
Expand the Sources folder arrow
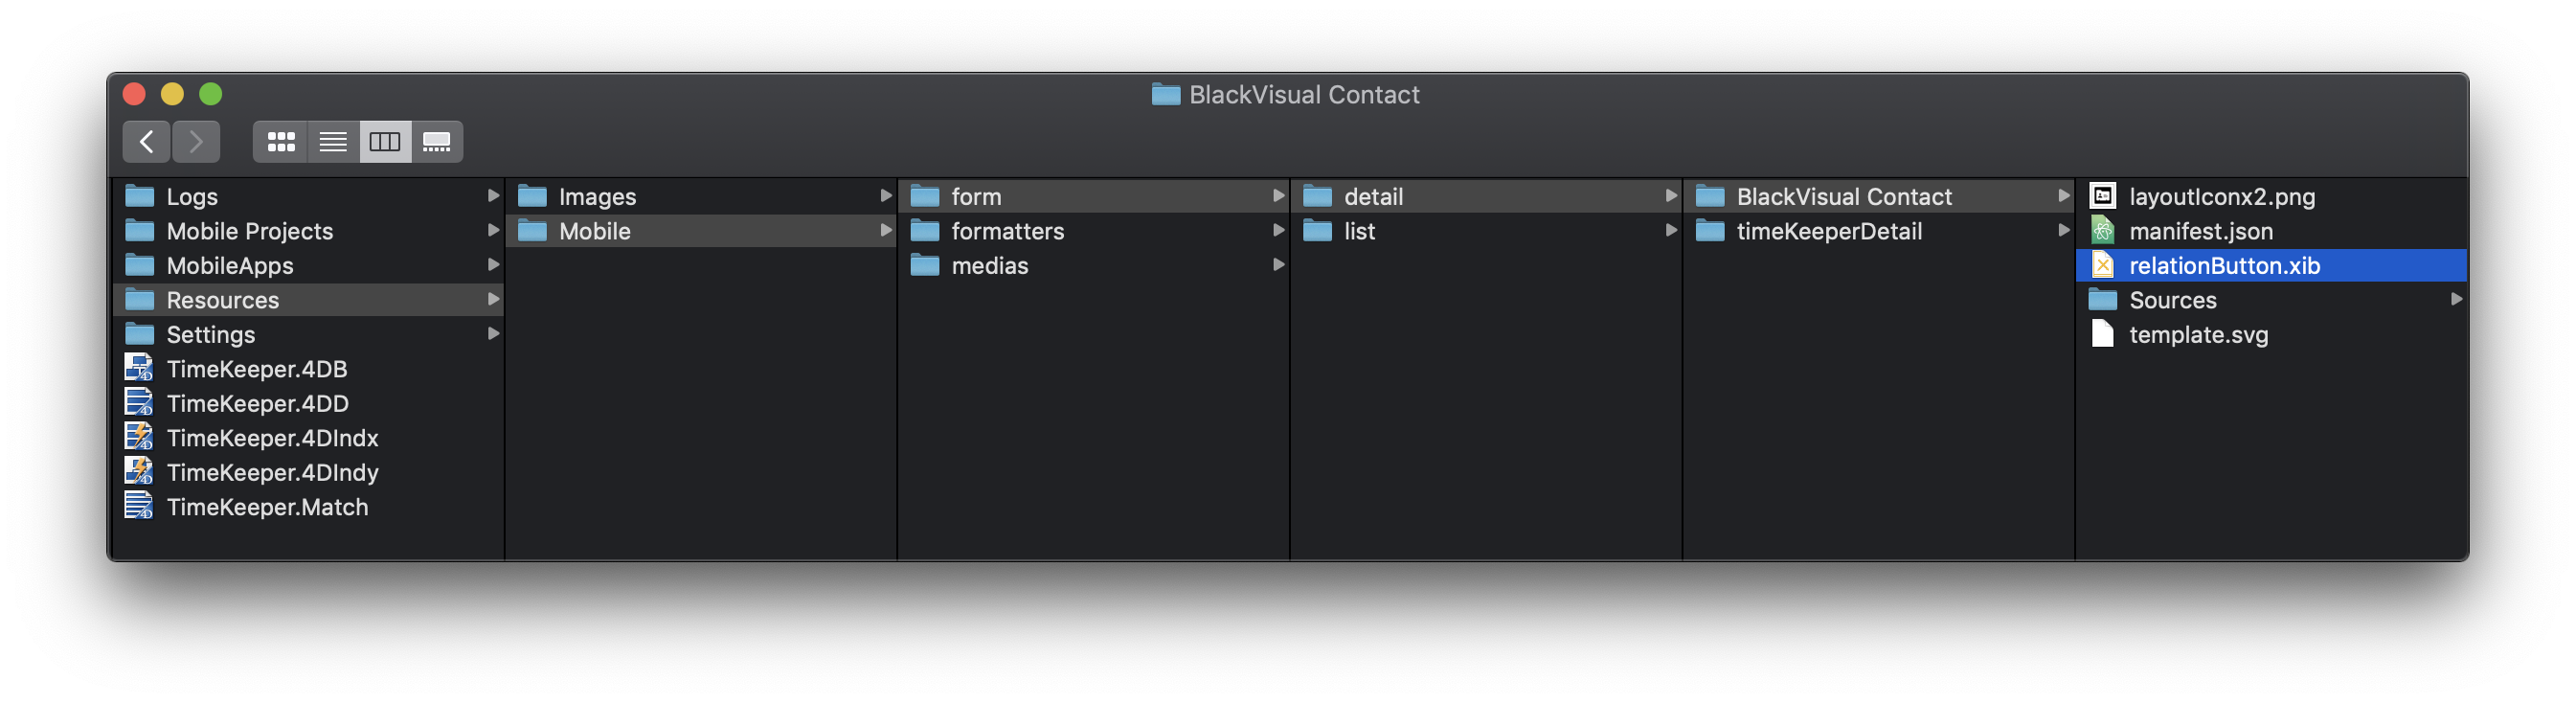point(2455,299)
